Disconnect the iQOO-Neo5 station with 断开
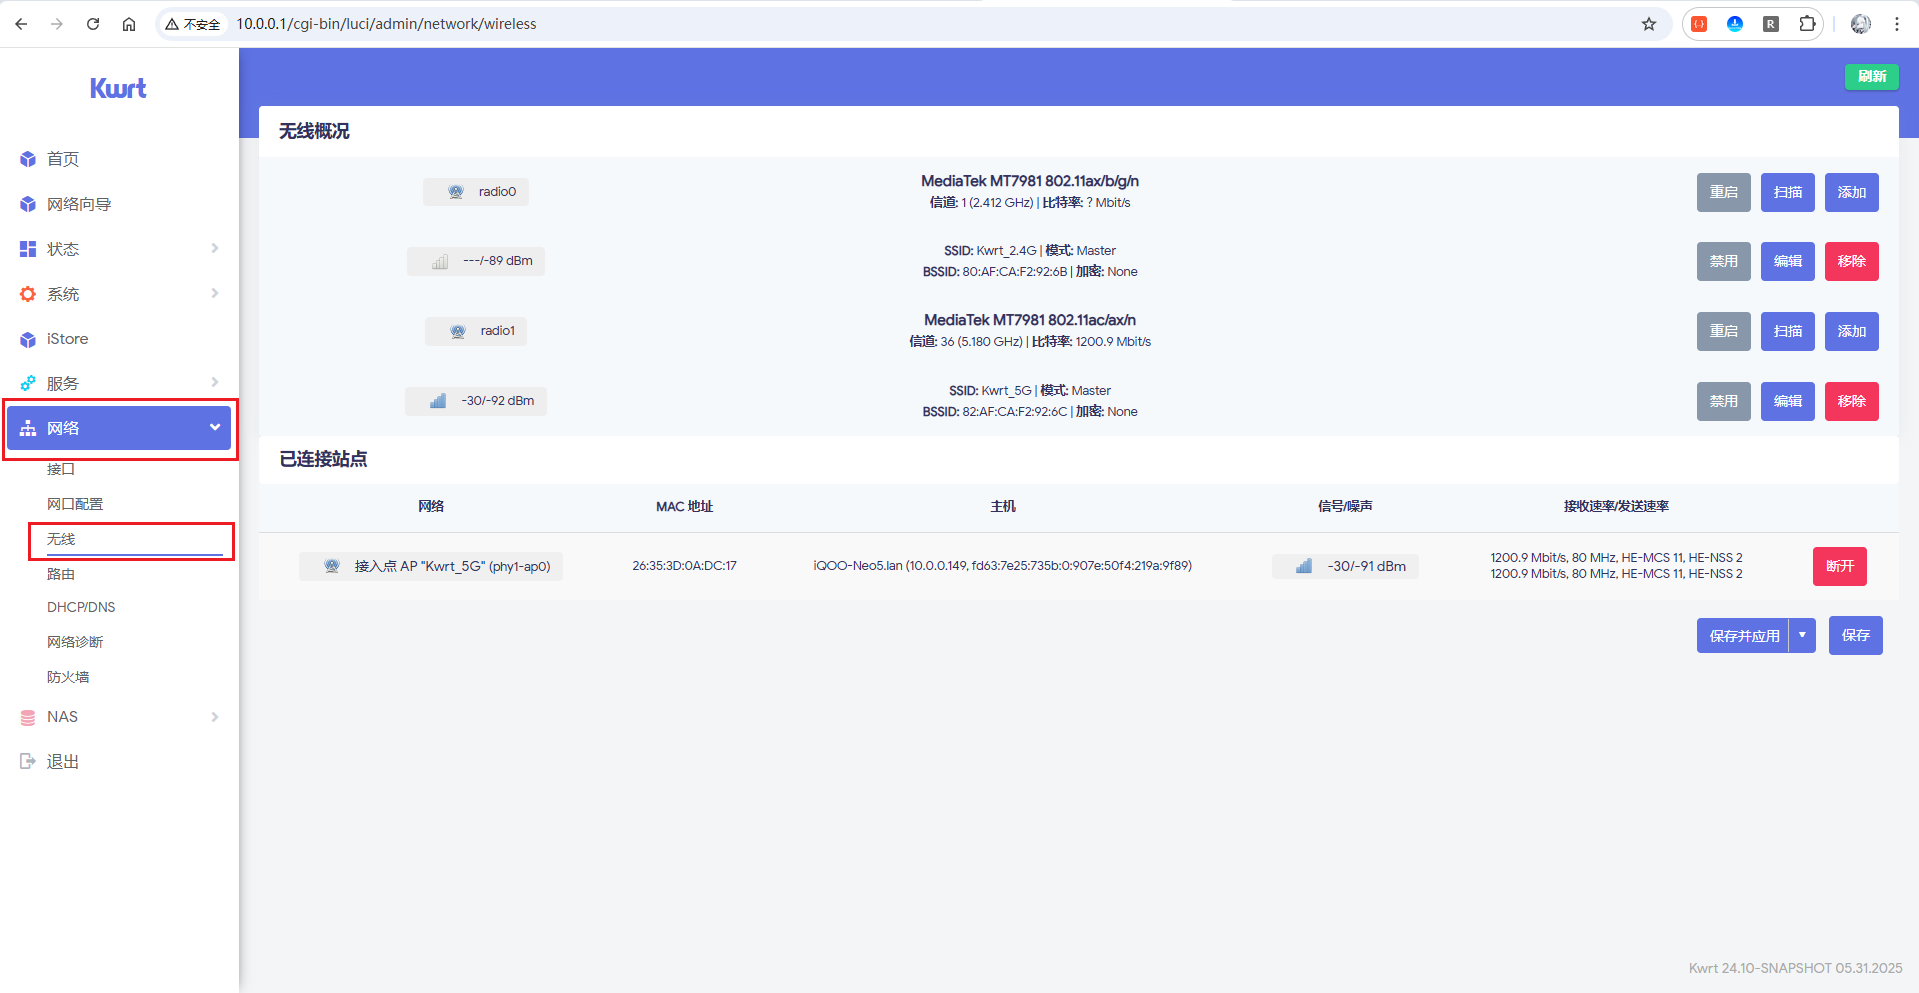Image resolution: width=1919 pixels, height=993 pixels. (1839, 566)
